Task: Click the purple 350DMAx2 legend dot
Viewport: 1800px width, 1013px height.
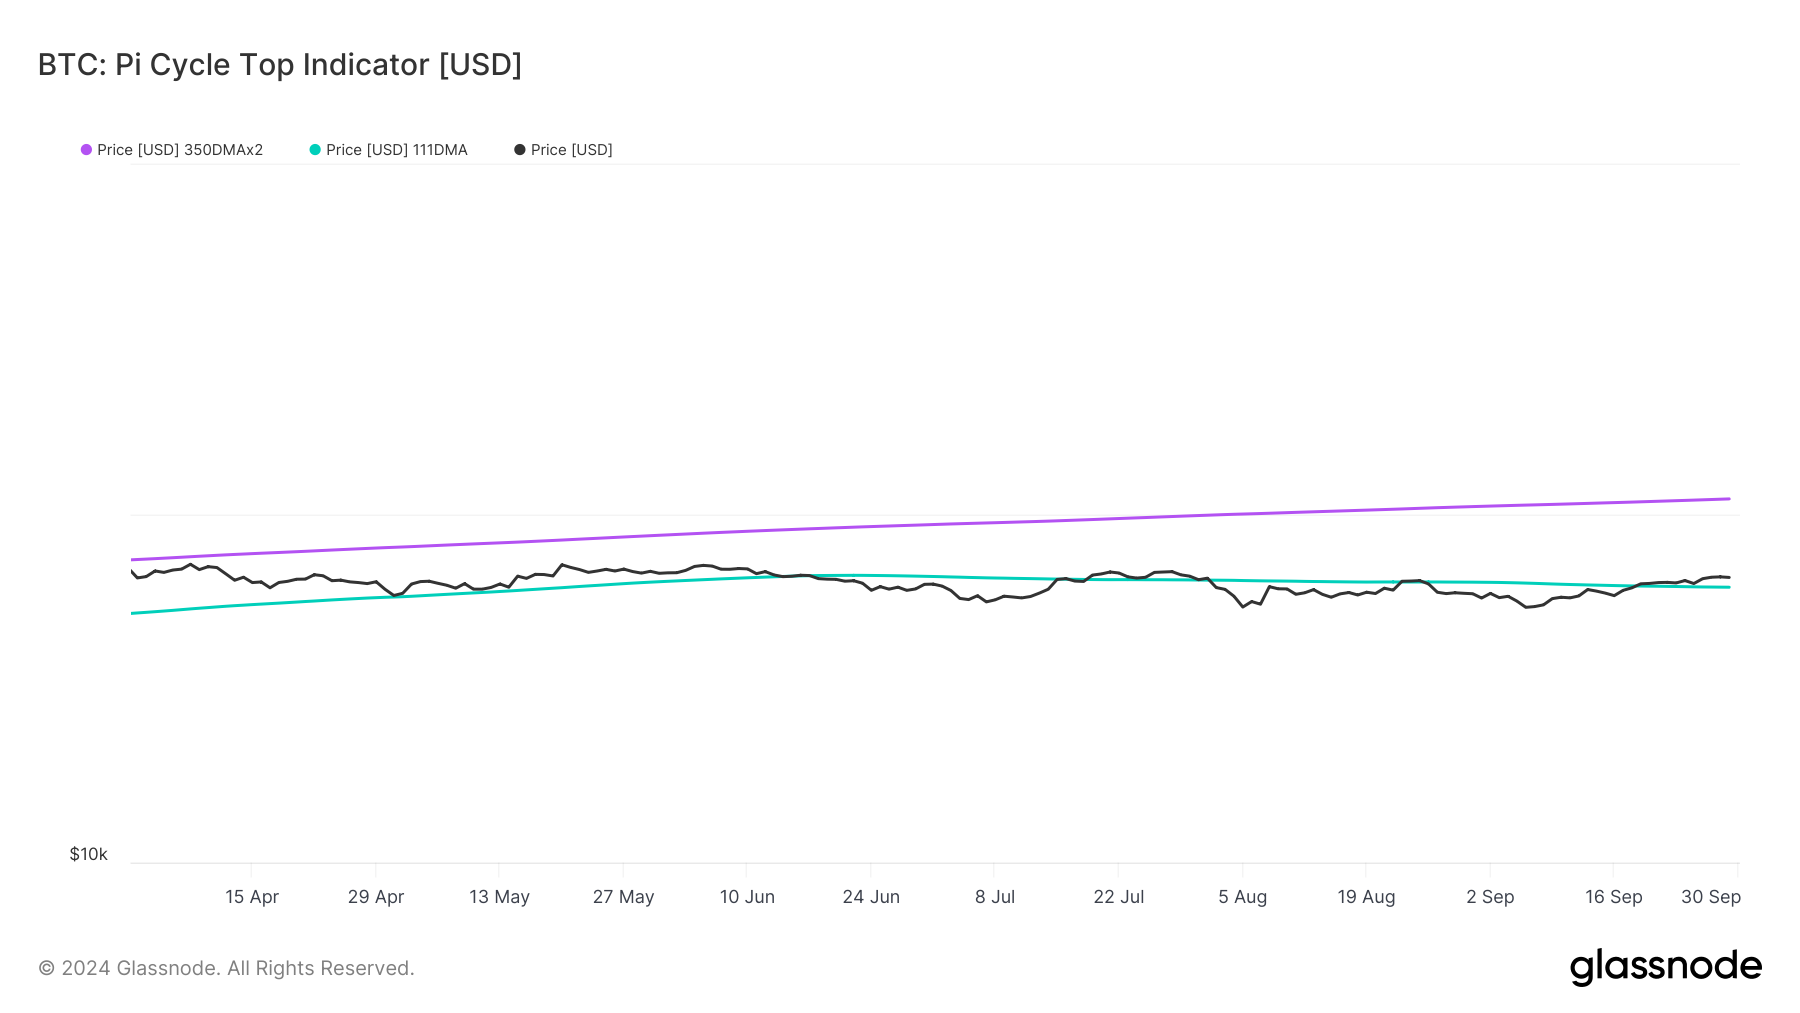Action: click(87, 150)
